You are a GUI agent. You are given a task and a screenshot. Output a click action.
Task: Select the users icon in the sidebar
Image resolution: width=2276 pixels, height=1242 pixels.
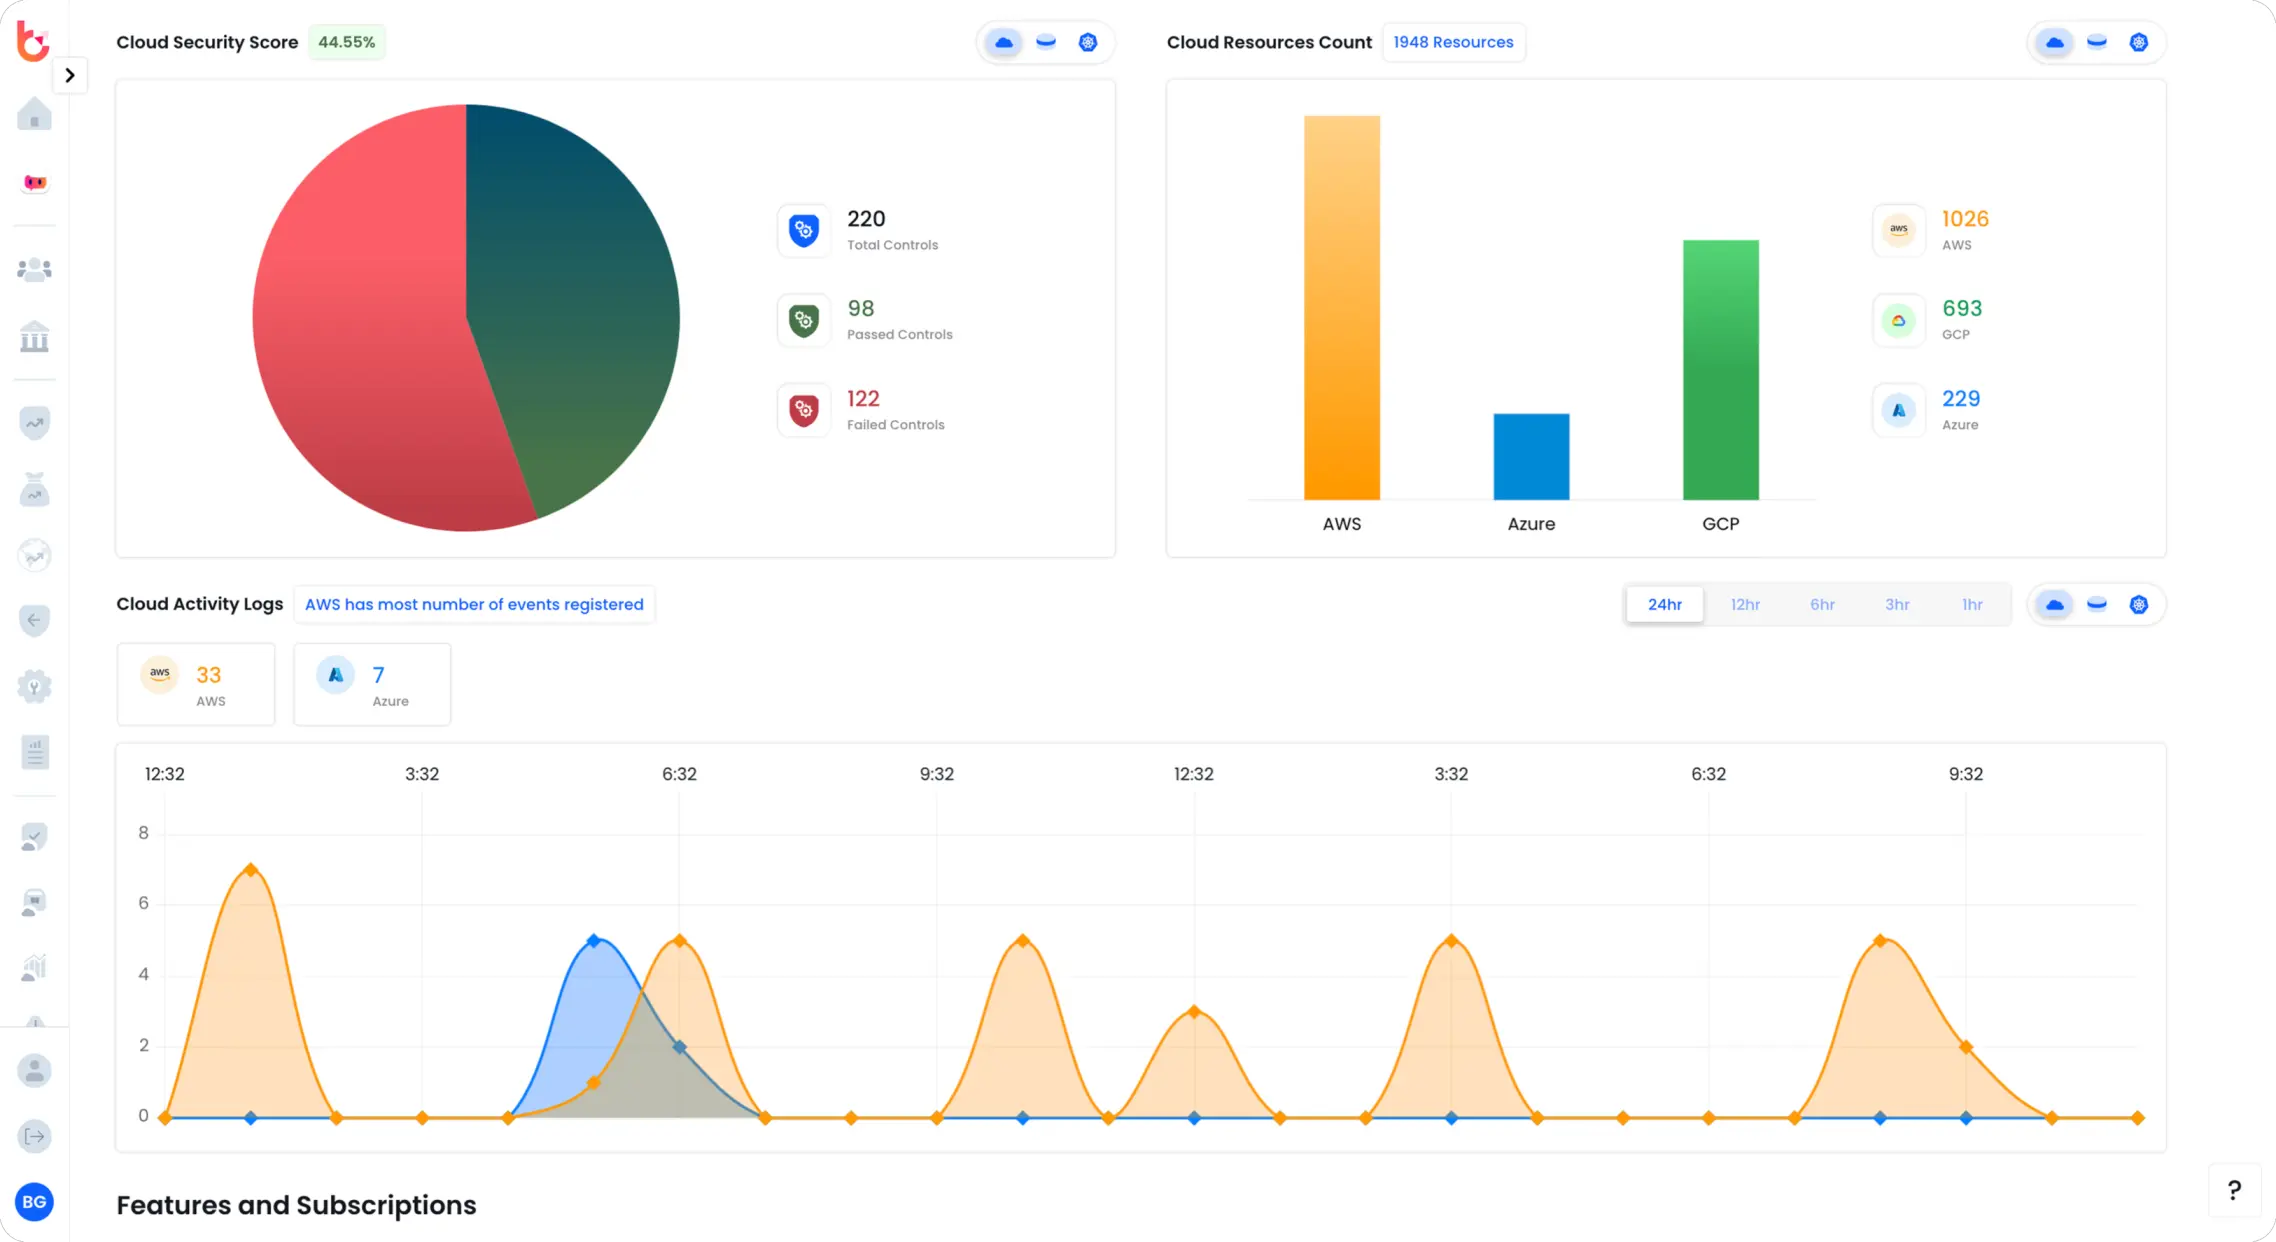[34, 268]
